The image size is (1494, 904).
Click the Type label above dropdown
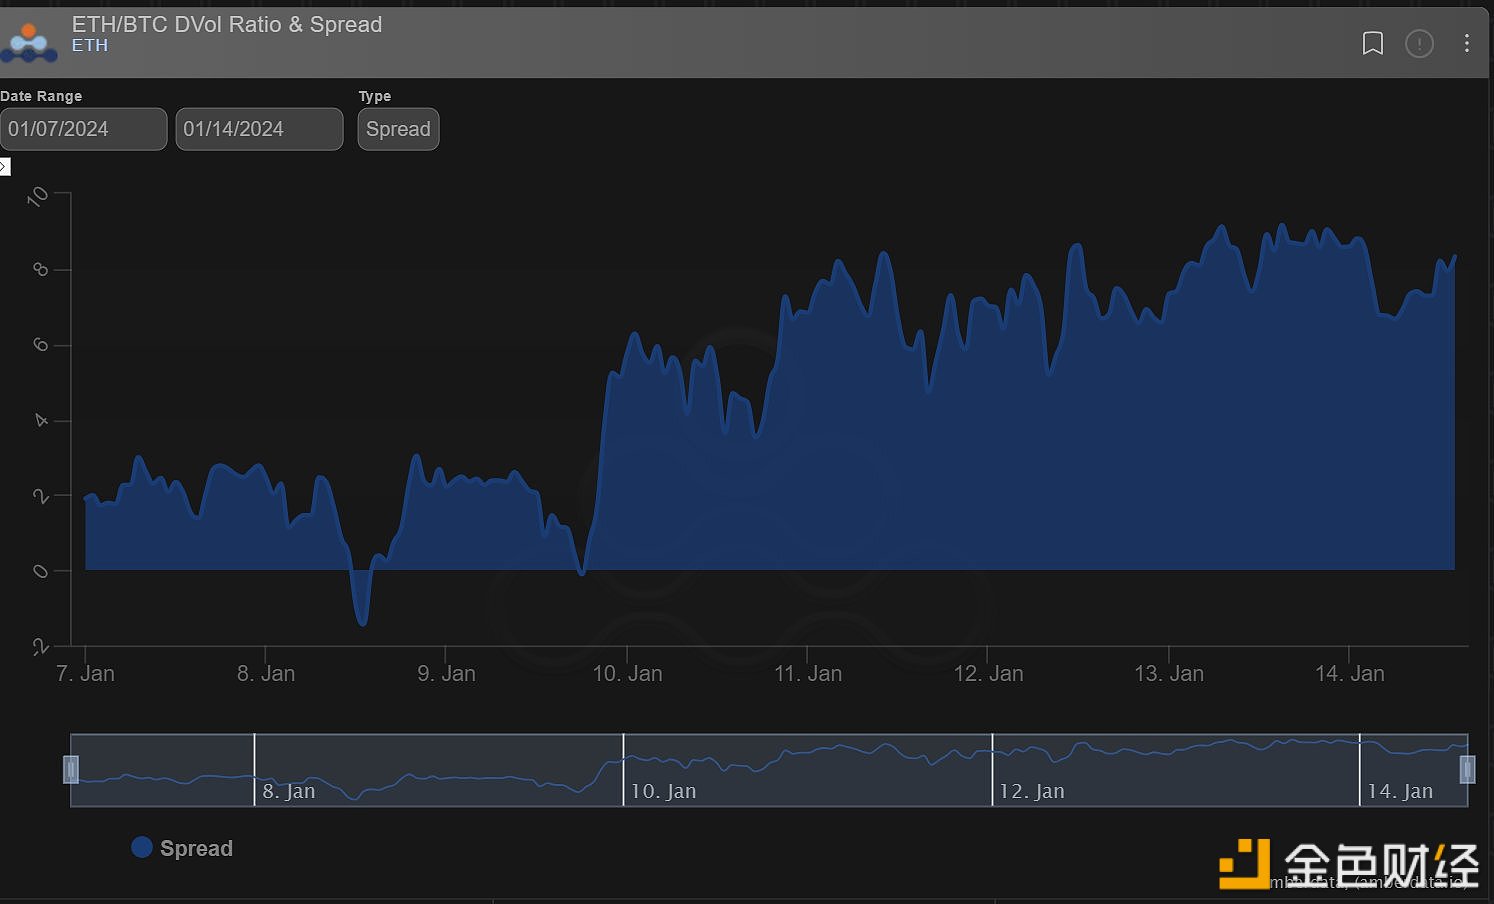(375, 96)
